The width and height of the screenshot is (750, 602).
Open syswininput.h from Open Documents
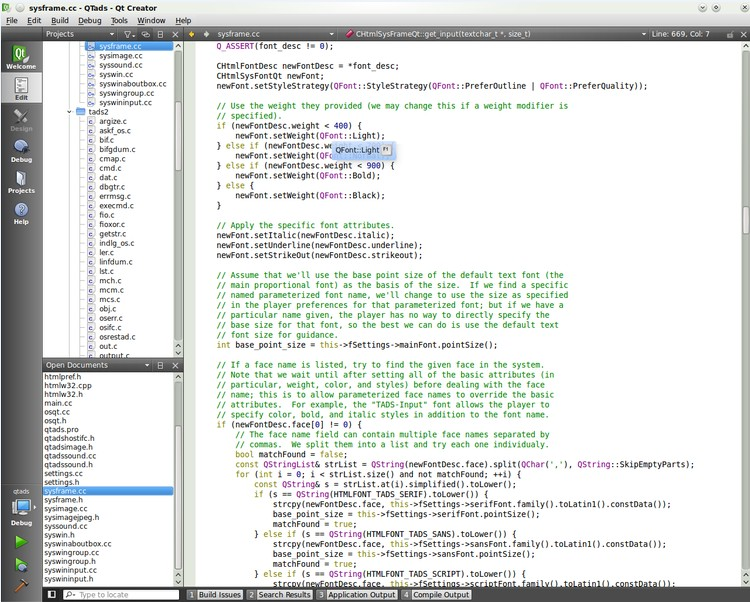pyautogui.click(x=69, y=579)
